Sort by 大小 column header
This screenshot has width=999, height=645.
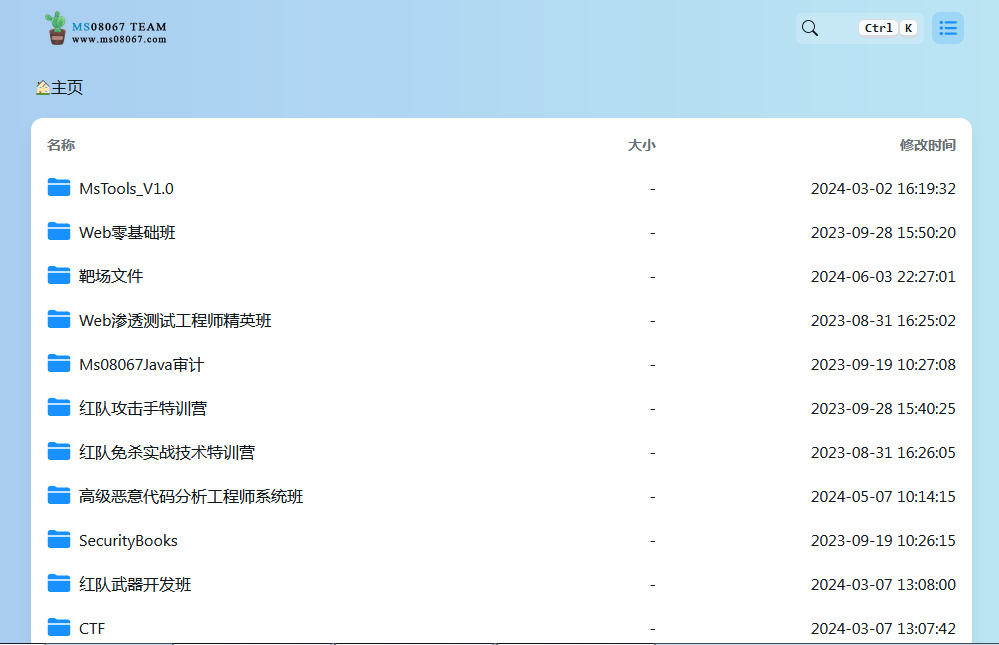pos(642,145)
